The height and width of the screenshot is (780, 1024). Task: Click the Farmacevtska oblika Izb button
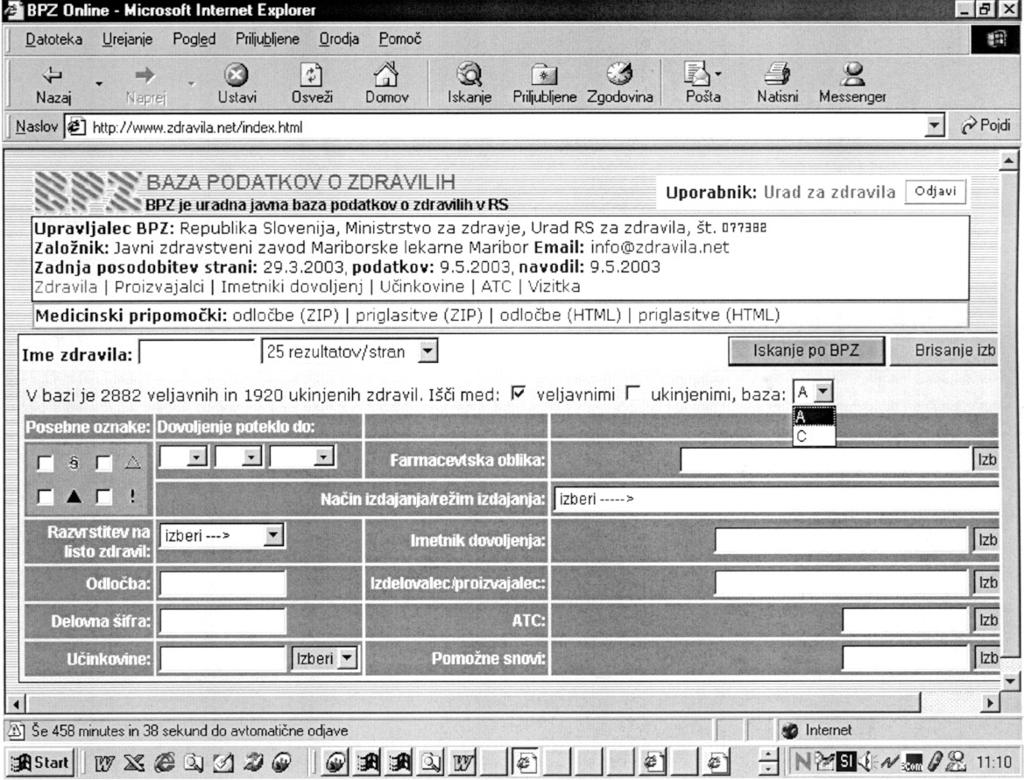click(x=986, y=460)
